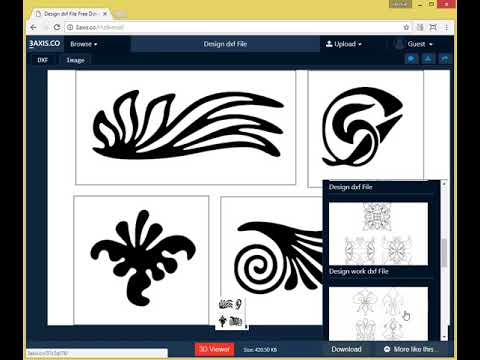Click the second extension icon before the menu
480x360 pixels.
point(433,27)
